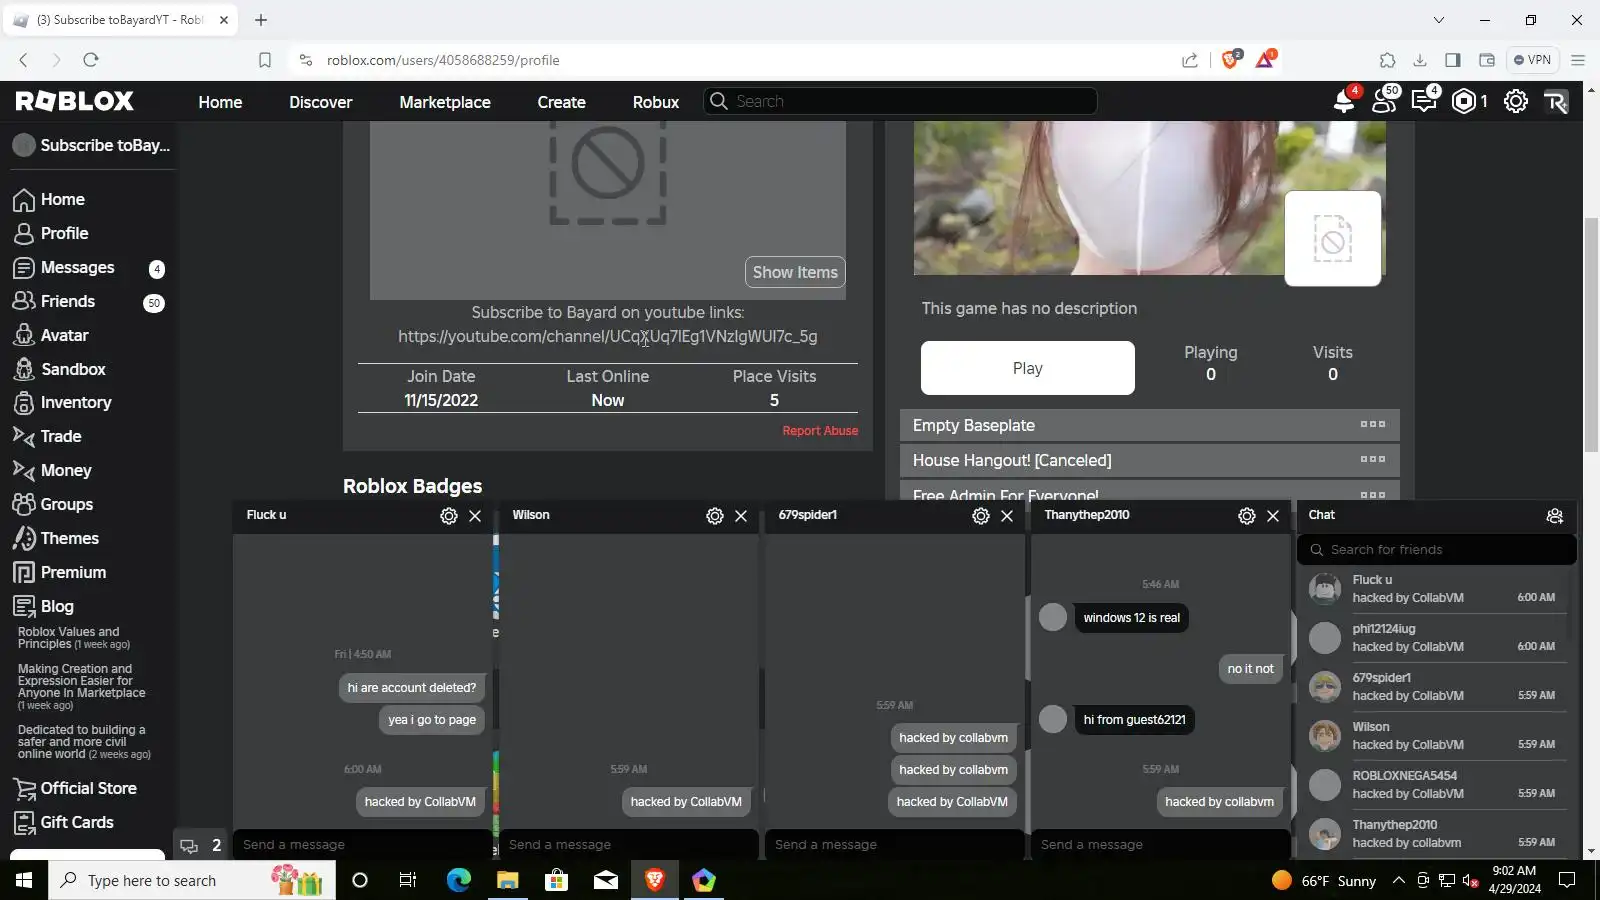
Task: Toggle Brave VPN button
Action: coord(1532,60)
